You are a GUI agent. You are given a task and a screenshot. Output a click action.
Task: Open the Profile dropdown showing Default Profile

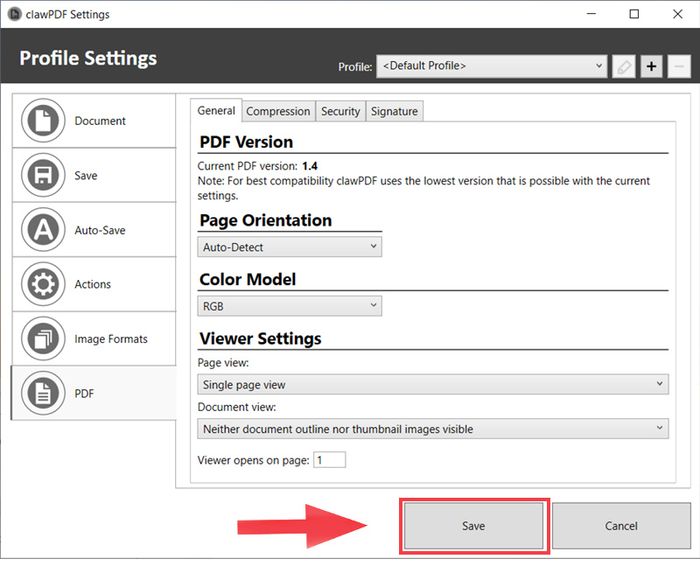click(x=492, y=66)
